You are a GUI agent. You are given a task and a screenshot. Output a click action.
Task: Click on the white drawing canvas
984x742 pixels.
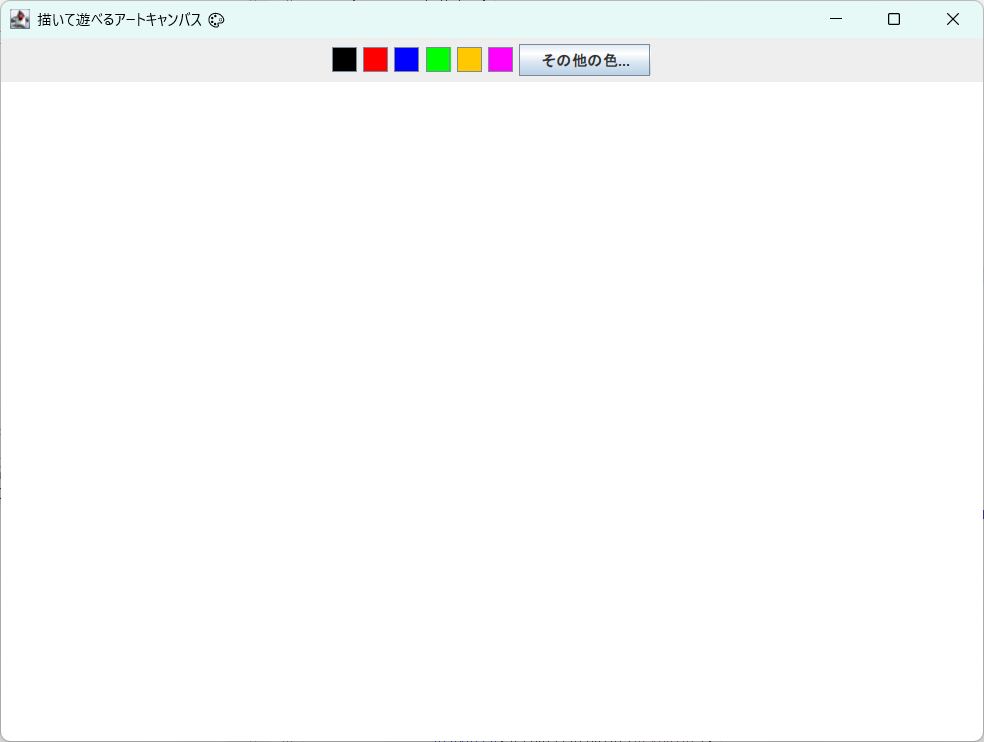pos(492,411)
